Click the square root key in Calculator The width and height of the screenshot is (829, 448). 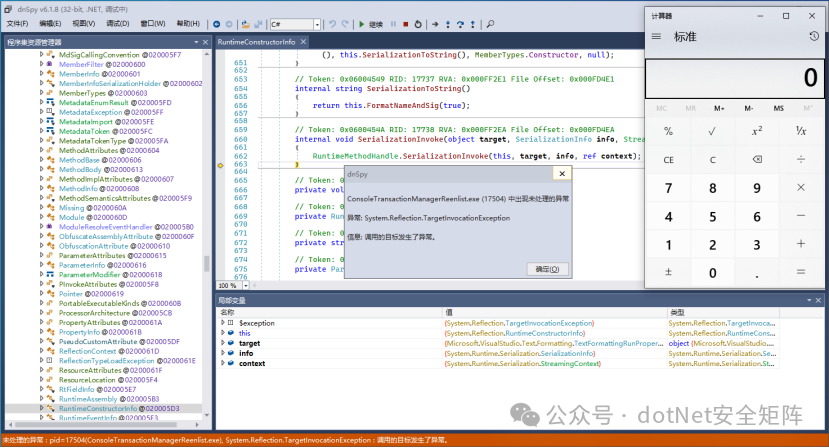tap(712, 131)
